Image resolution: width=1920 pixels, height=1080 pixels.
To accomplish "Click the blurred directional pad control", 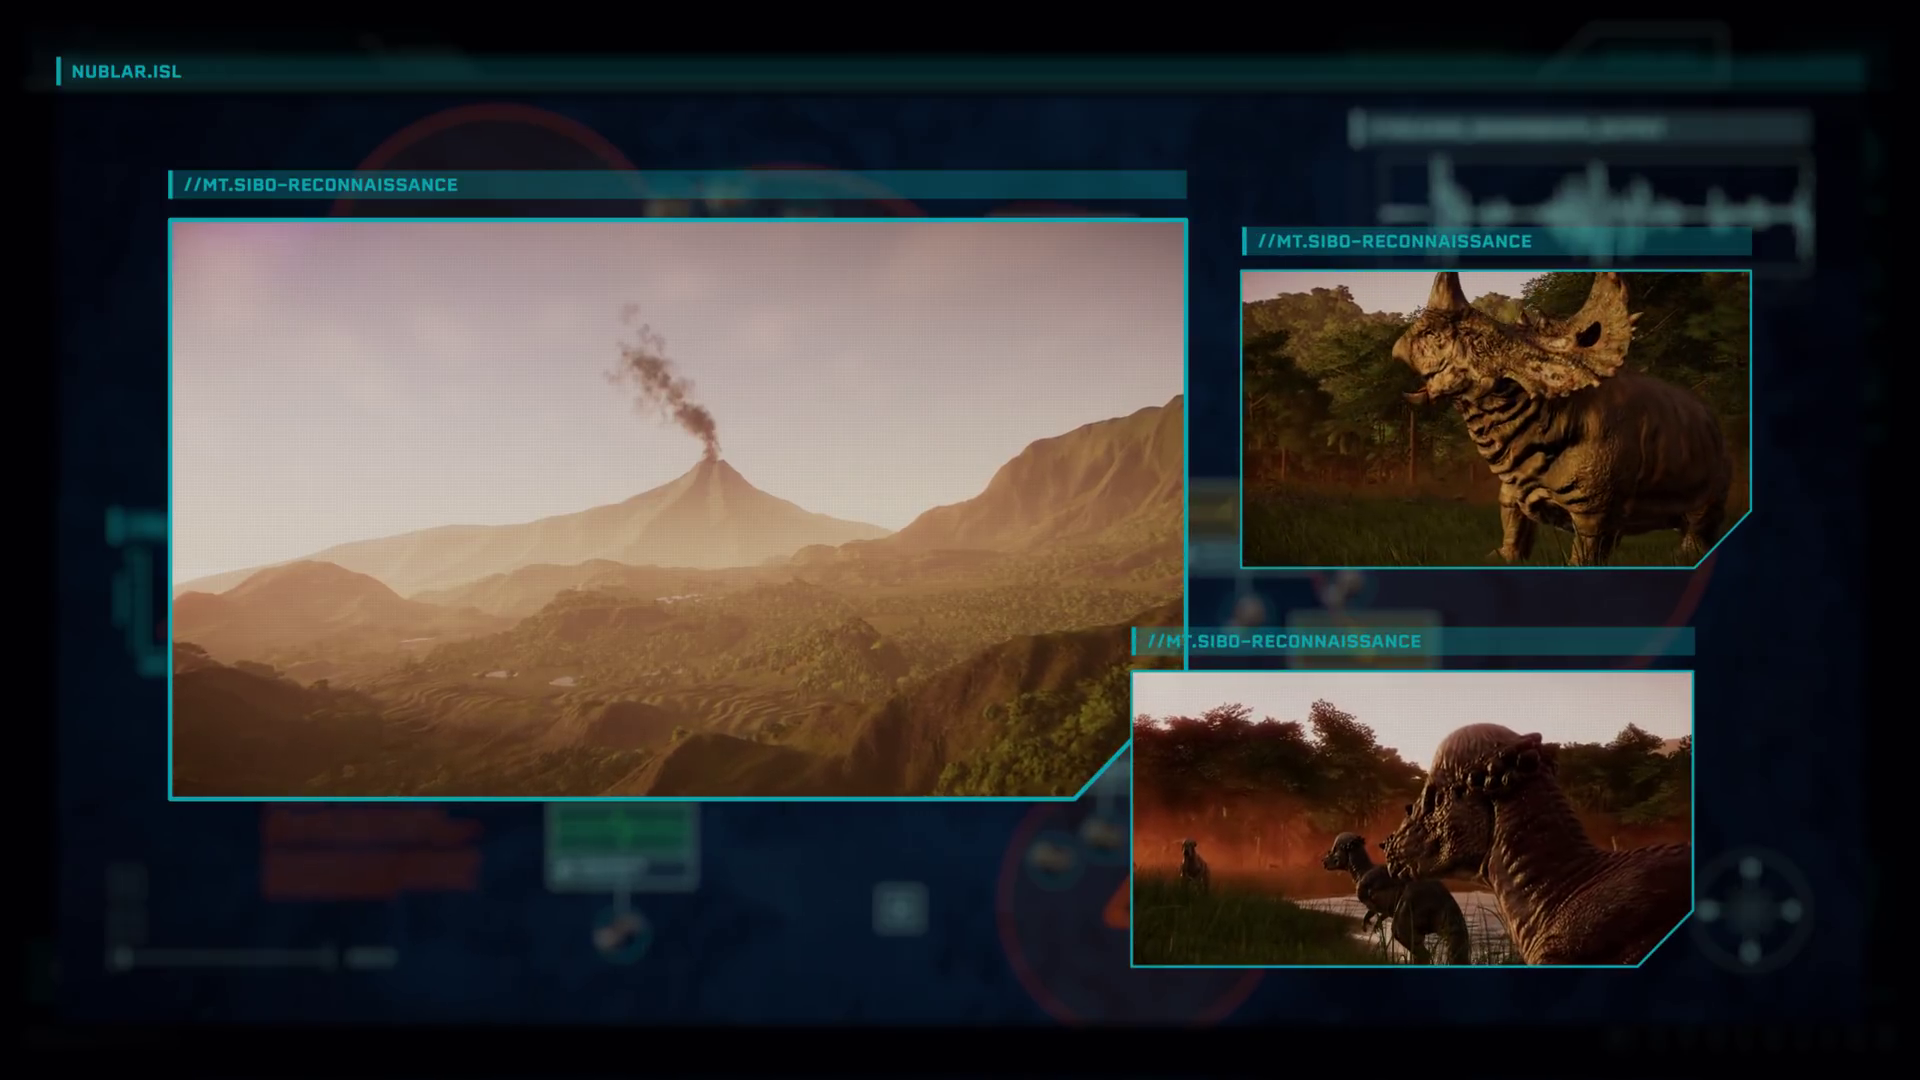I will tap(1750, 911).
